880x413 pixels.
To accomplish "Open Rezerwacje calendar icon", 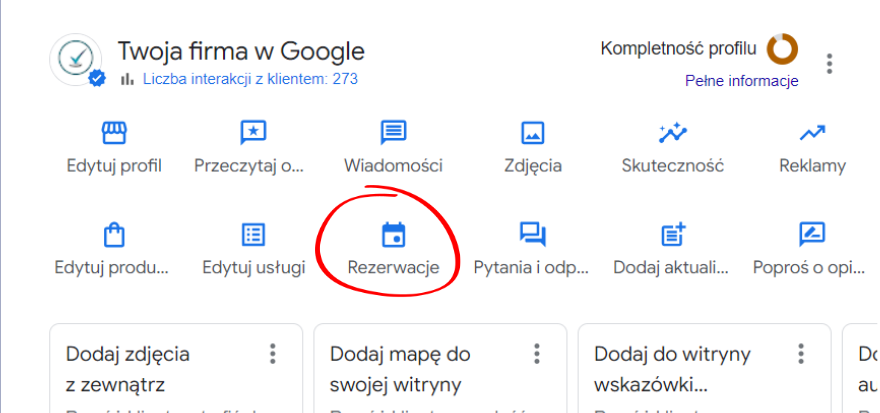I will click(393, 235).
